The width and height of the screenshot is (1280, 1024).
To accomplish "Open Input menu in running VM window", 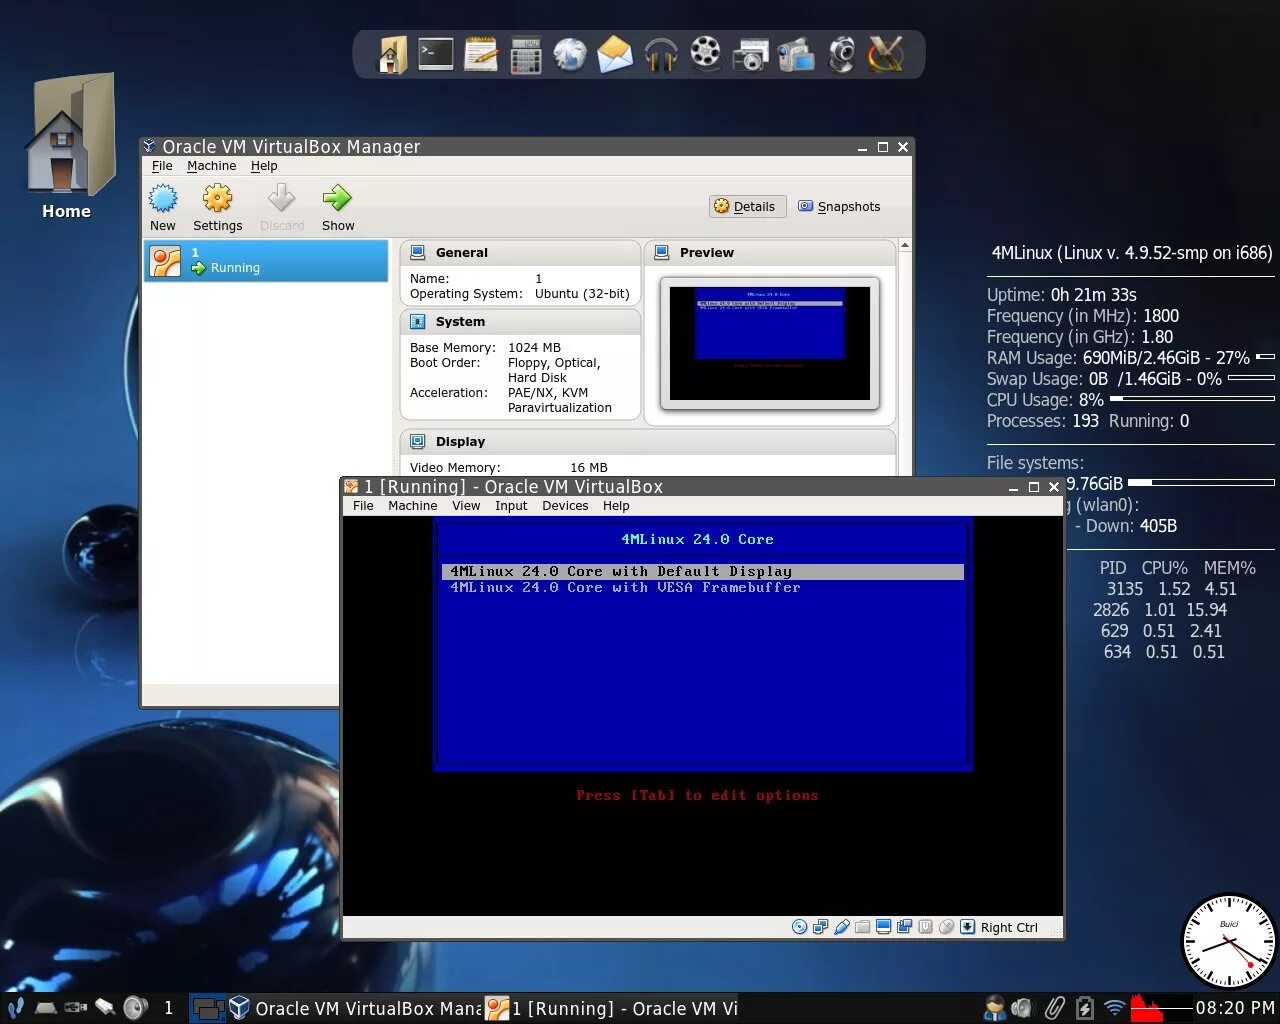I will [x=511, y=506].
